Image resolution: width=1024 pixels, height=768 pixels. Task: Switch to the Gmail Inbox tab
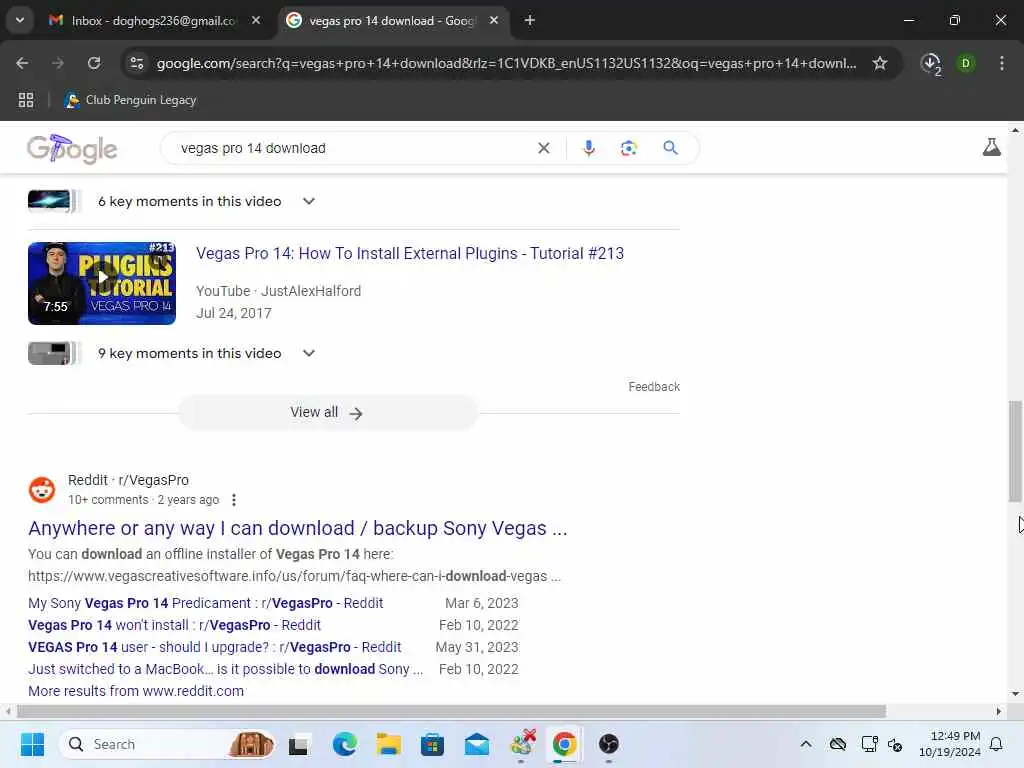(155, 21)
